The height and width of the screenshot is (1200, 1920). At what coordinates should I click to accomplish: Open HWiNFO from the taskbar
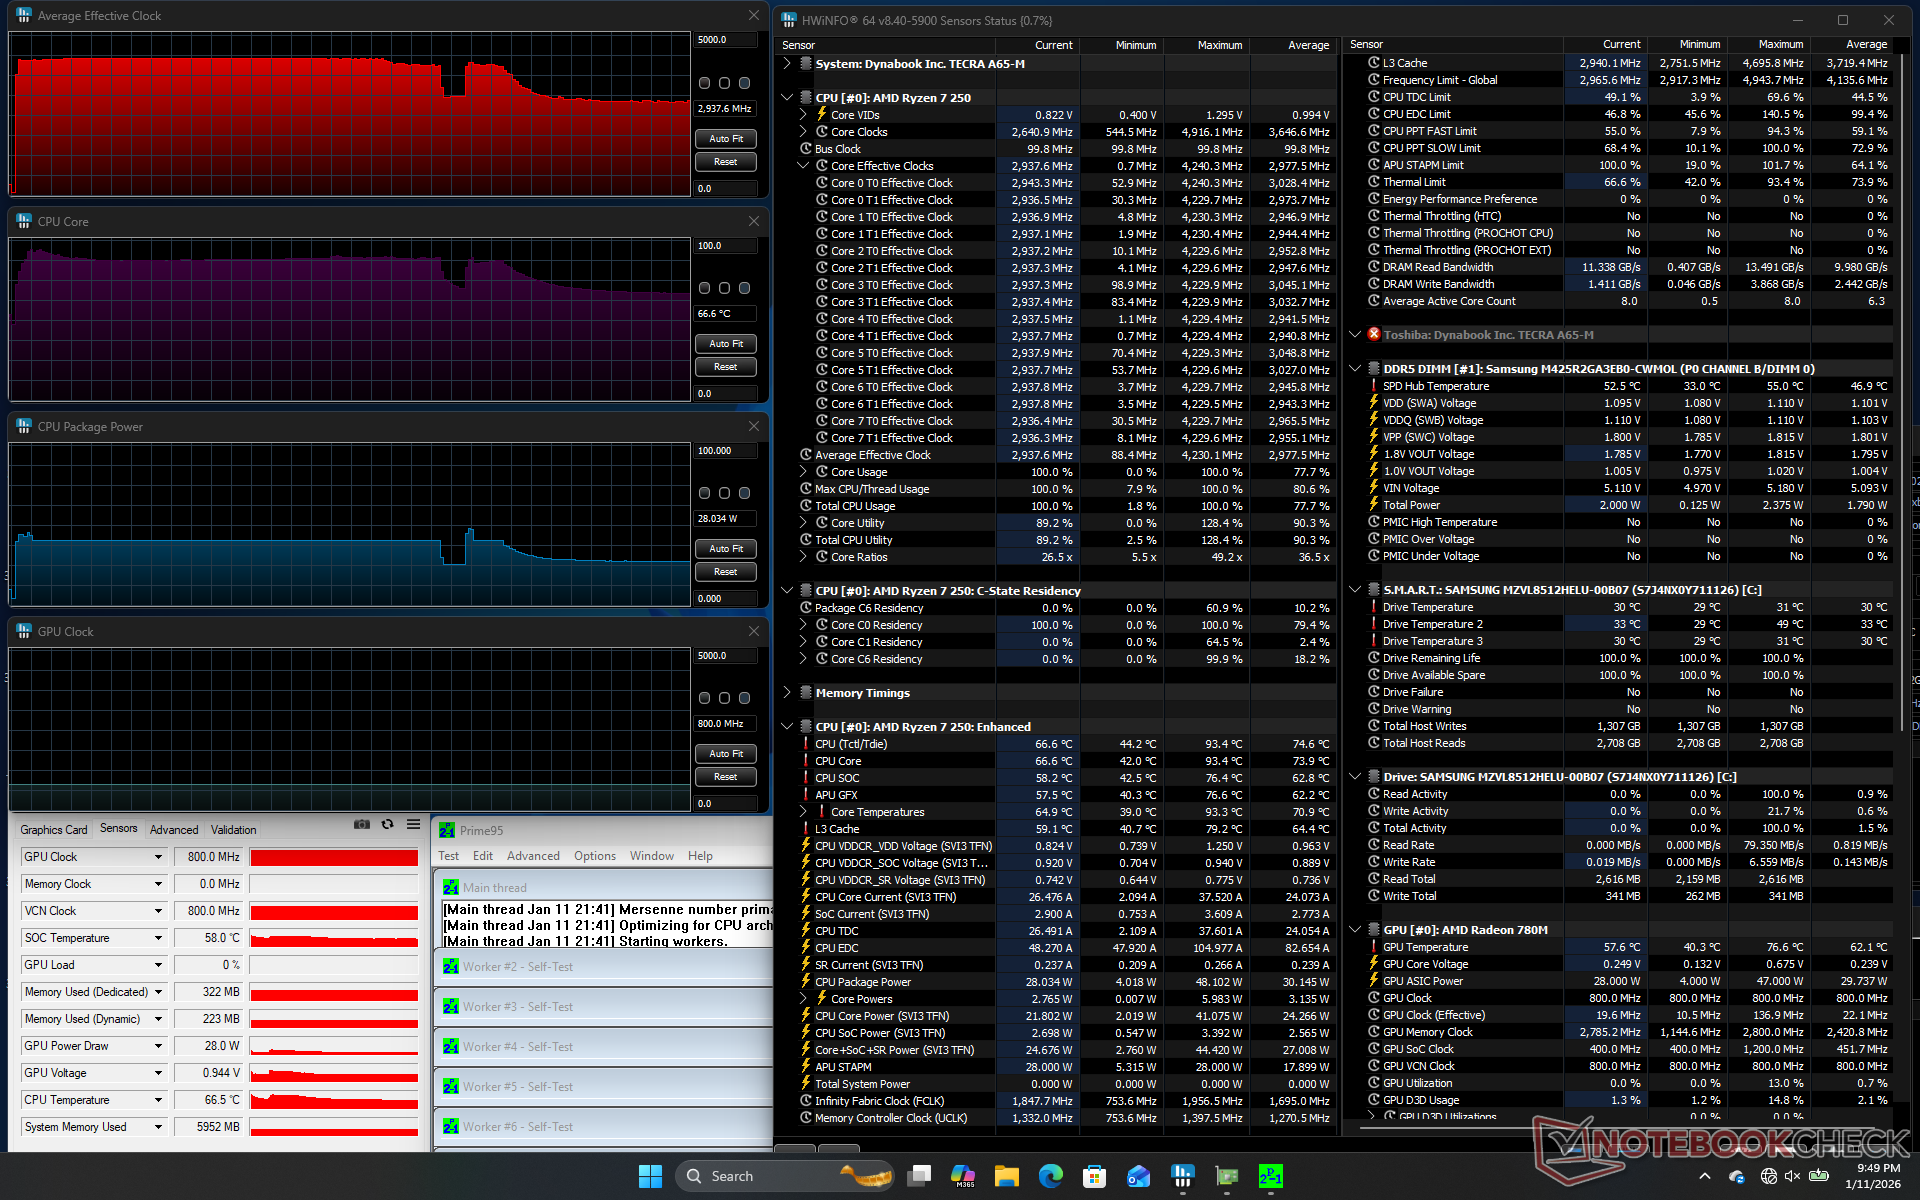[1182, 1176]
